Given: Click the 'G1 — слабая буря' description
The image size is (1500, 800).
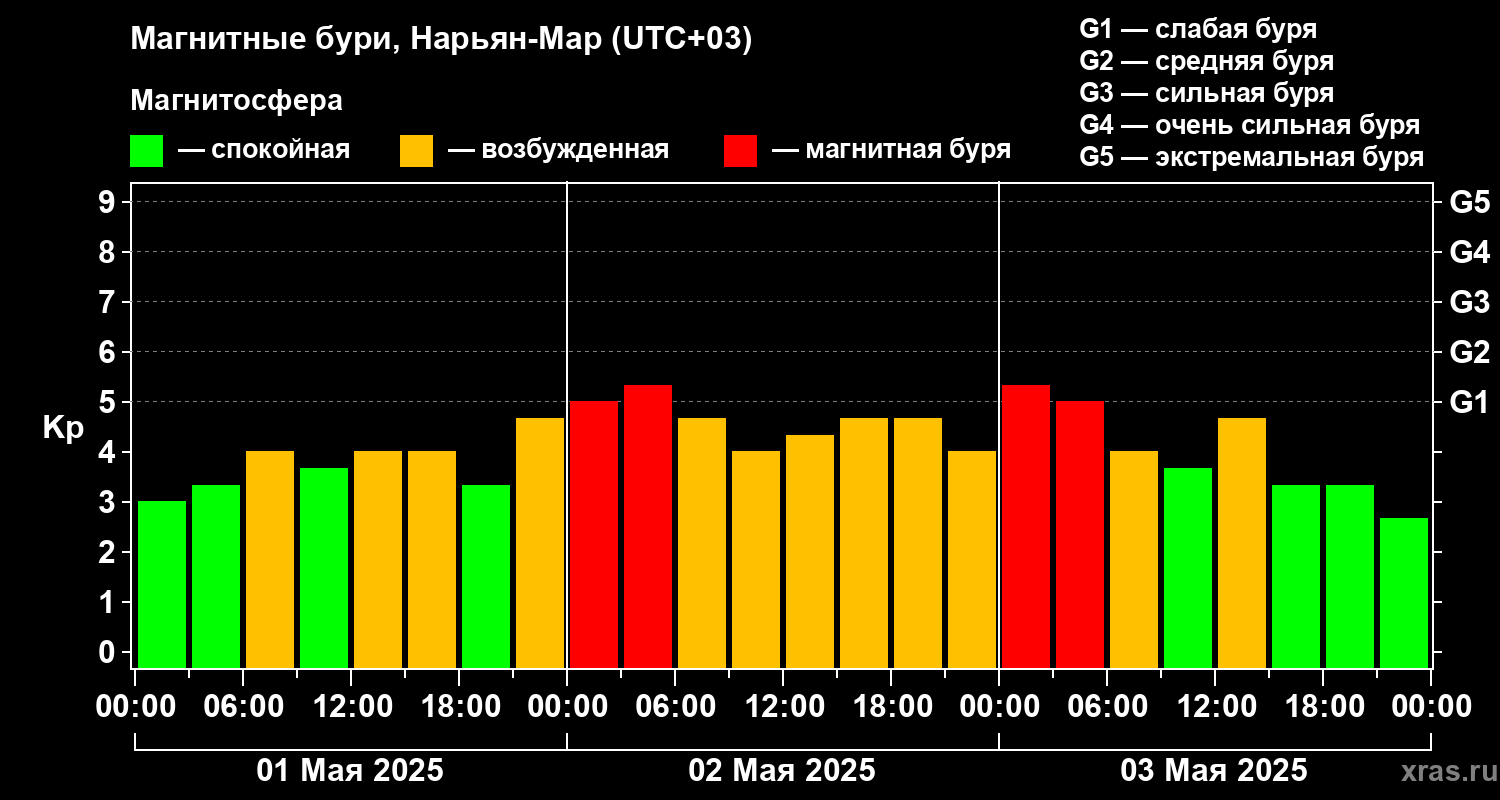Looking at the screenshot, I should coord(1198,29).
